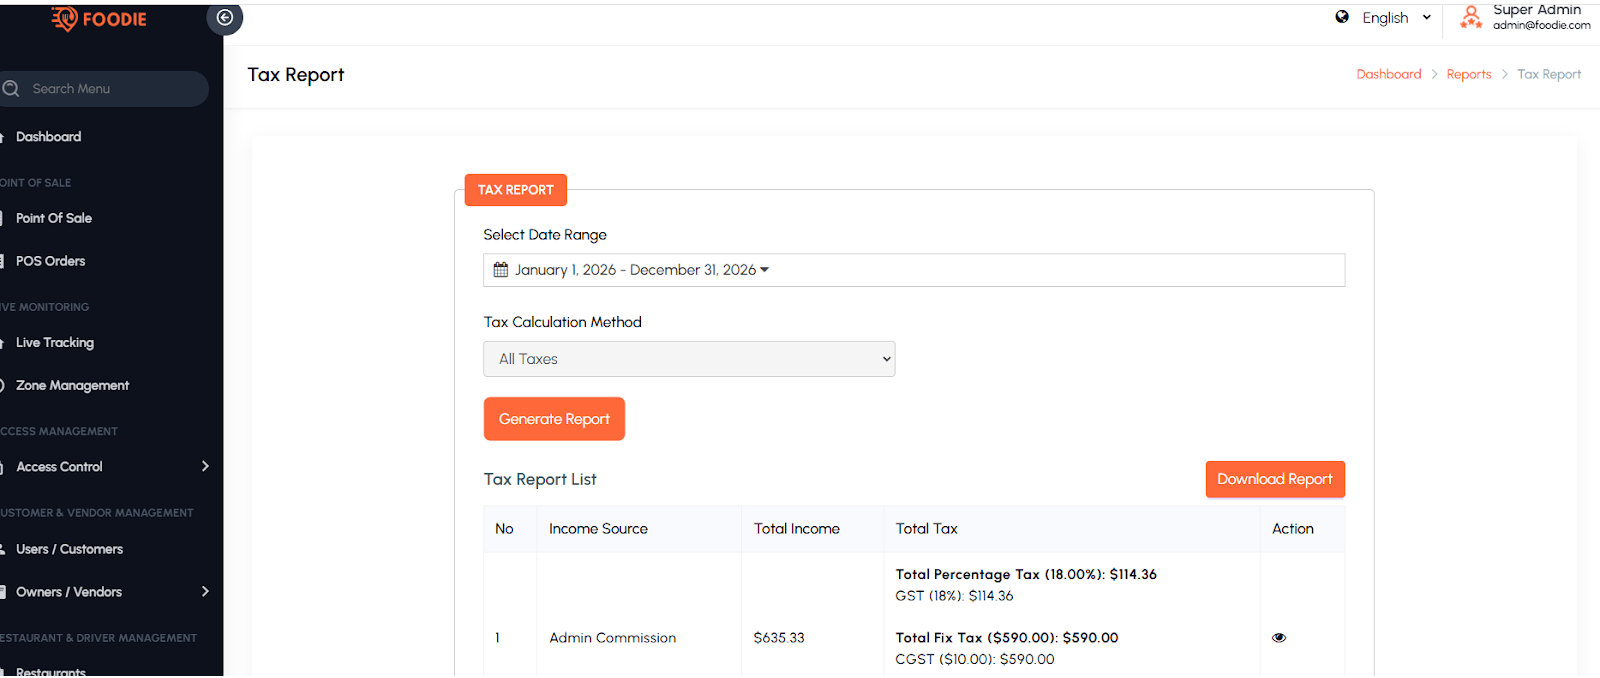Open the Tax Calculation Method dropdown
Screen dimensions: 1600x678
689,359
